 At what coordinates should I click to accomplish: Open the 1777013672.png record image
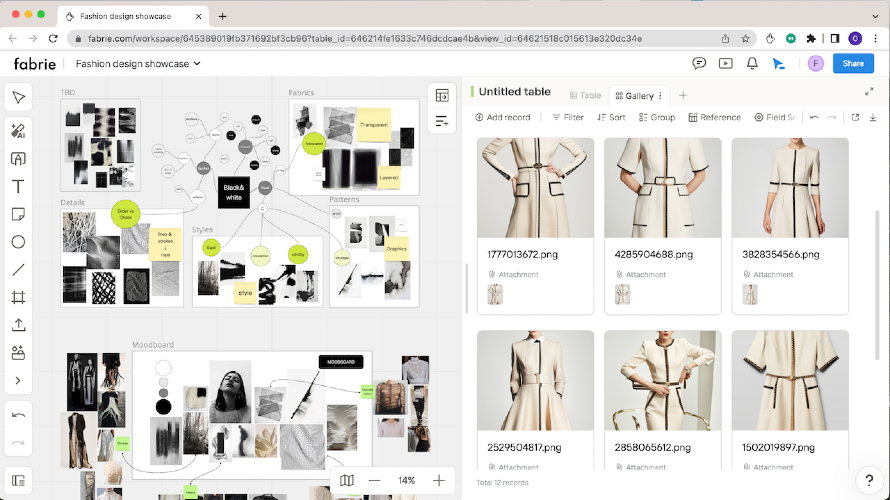click(x=535, y=188)
